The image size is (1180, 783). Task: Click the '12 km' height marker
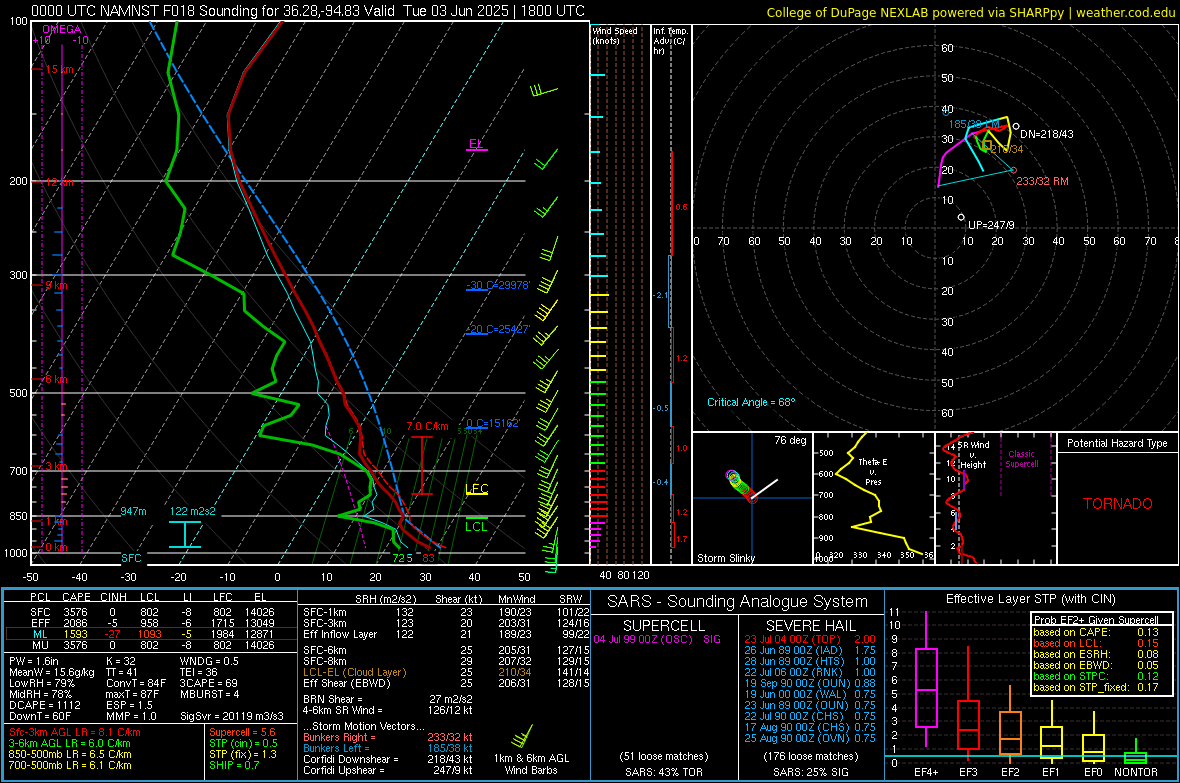coord(59,183)
